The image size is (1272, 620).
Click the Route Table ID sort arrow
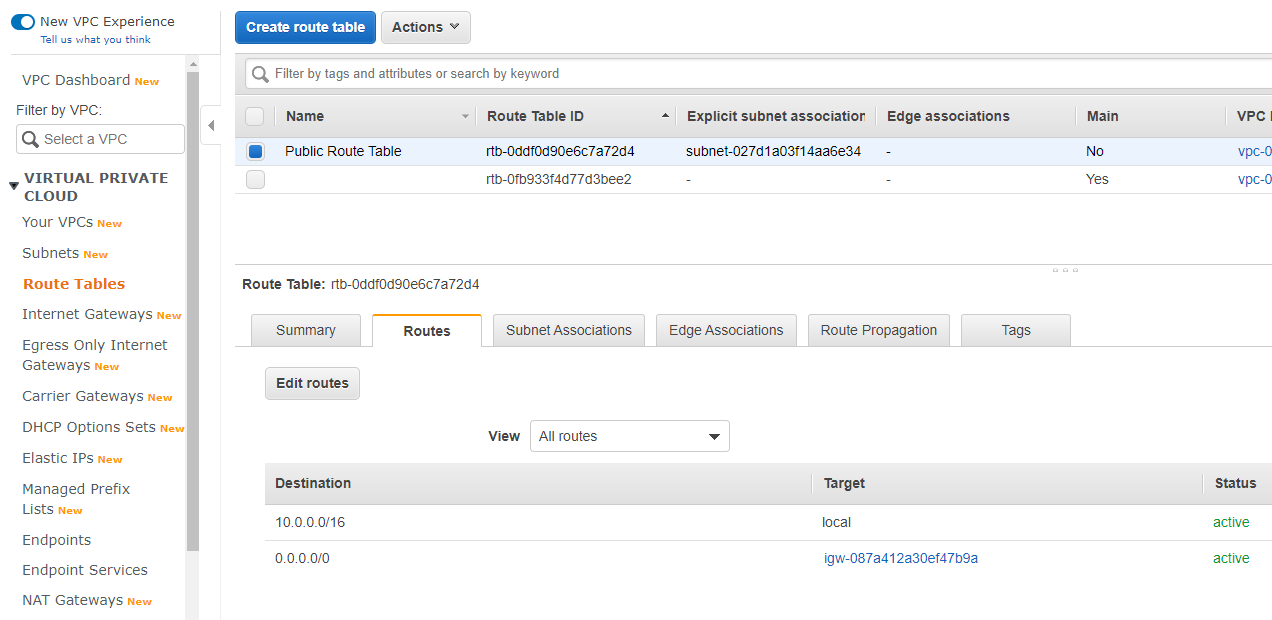[666, 116]
